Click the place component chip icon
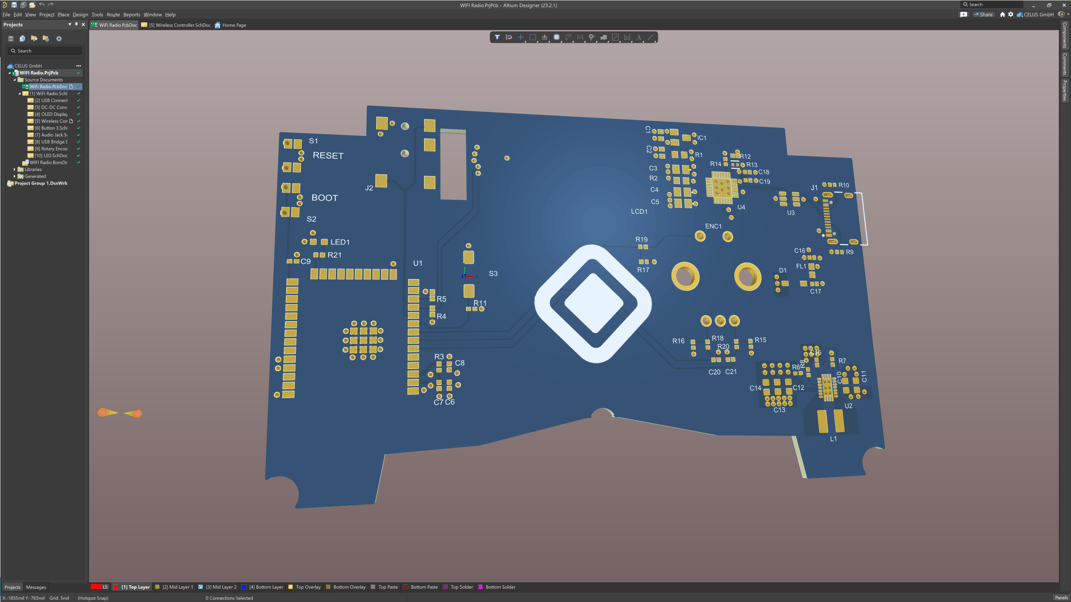 pos(556,38)
